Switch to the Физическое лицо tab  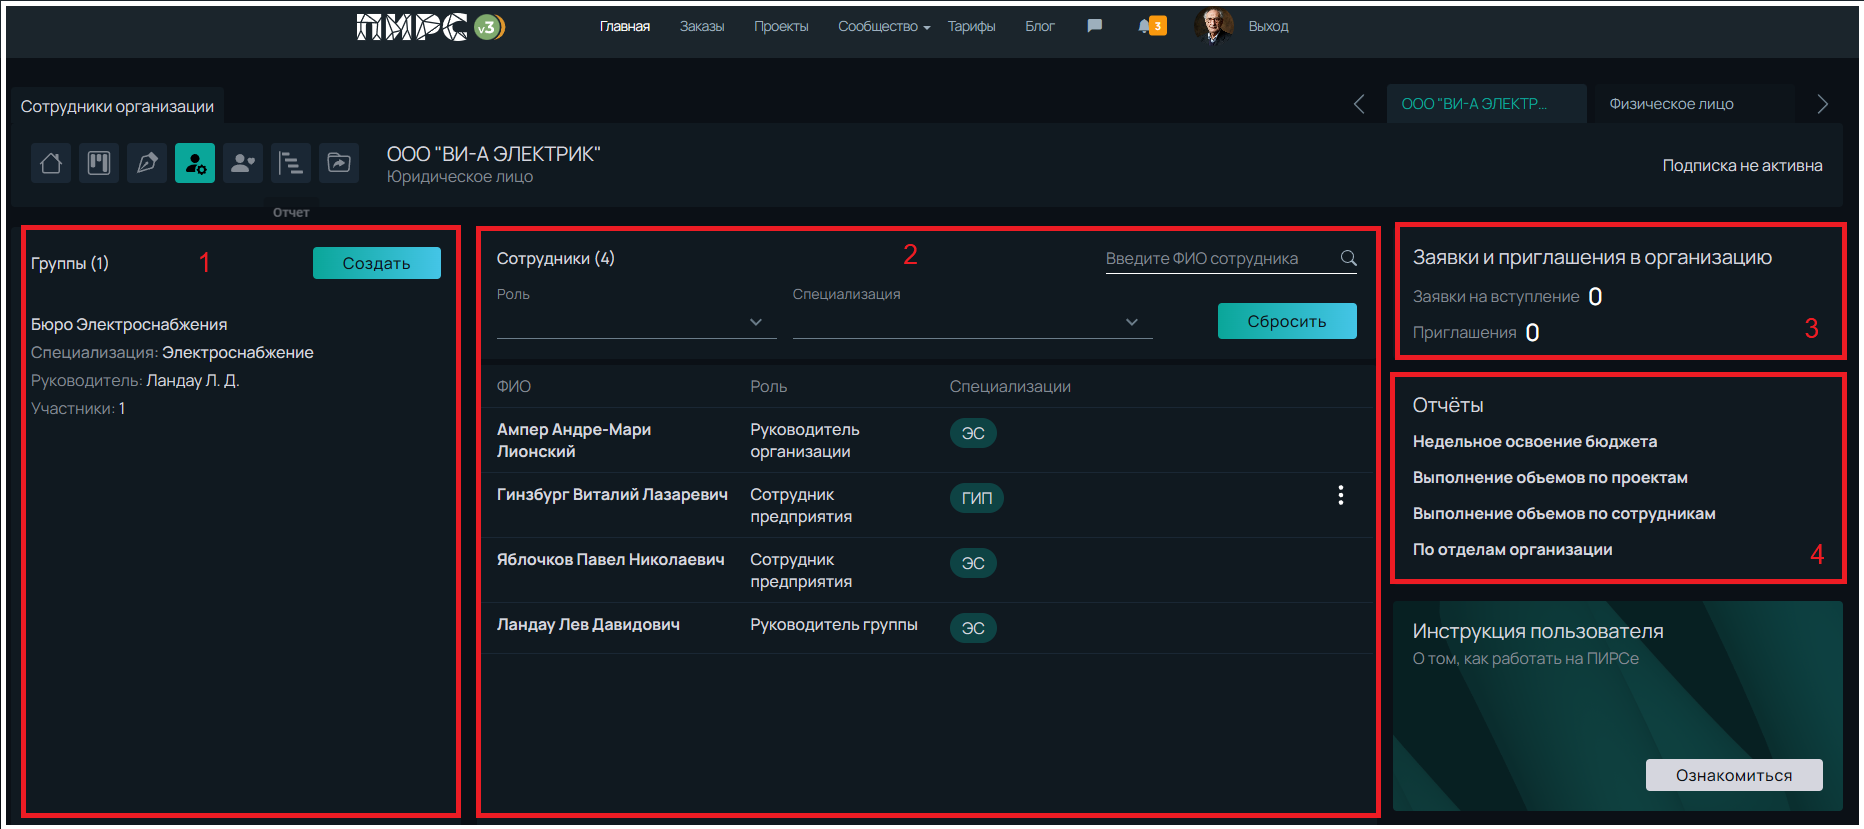pyautogui.click(x=1671, y=104)
